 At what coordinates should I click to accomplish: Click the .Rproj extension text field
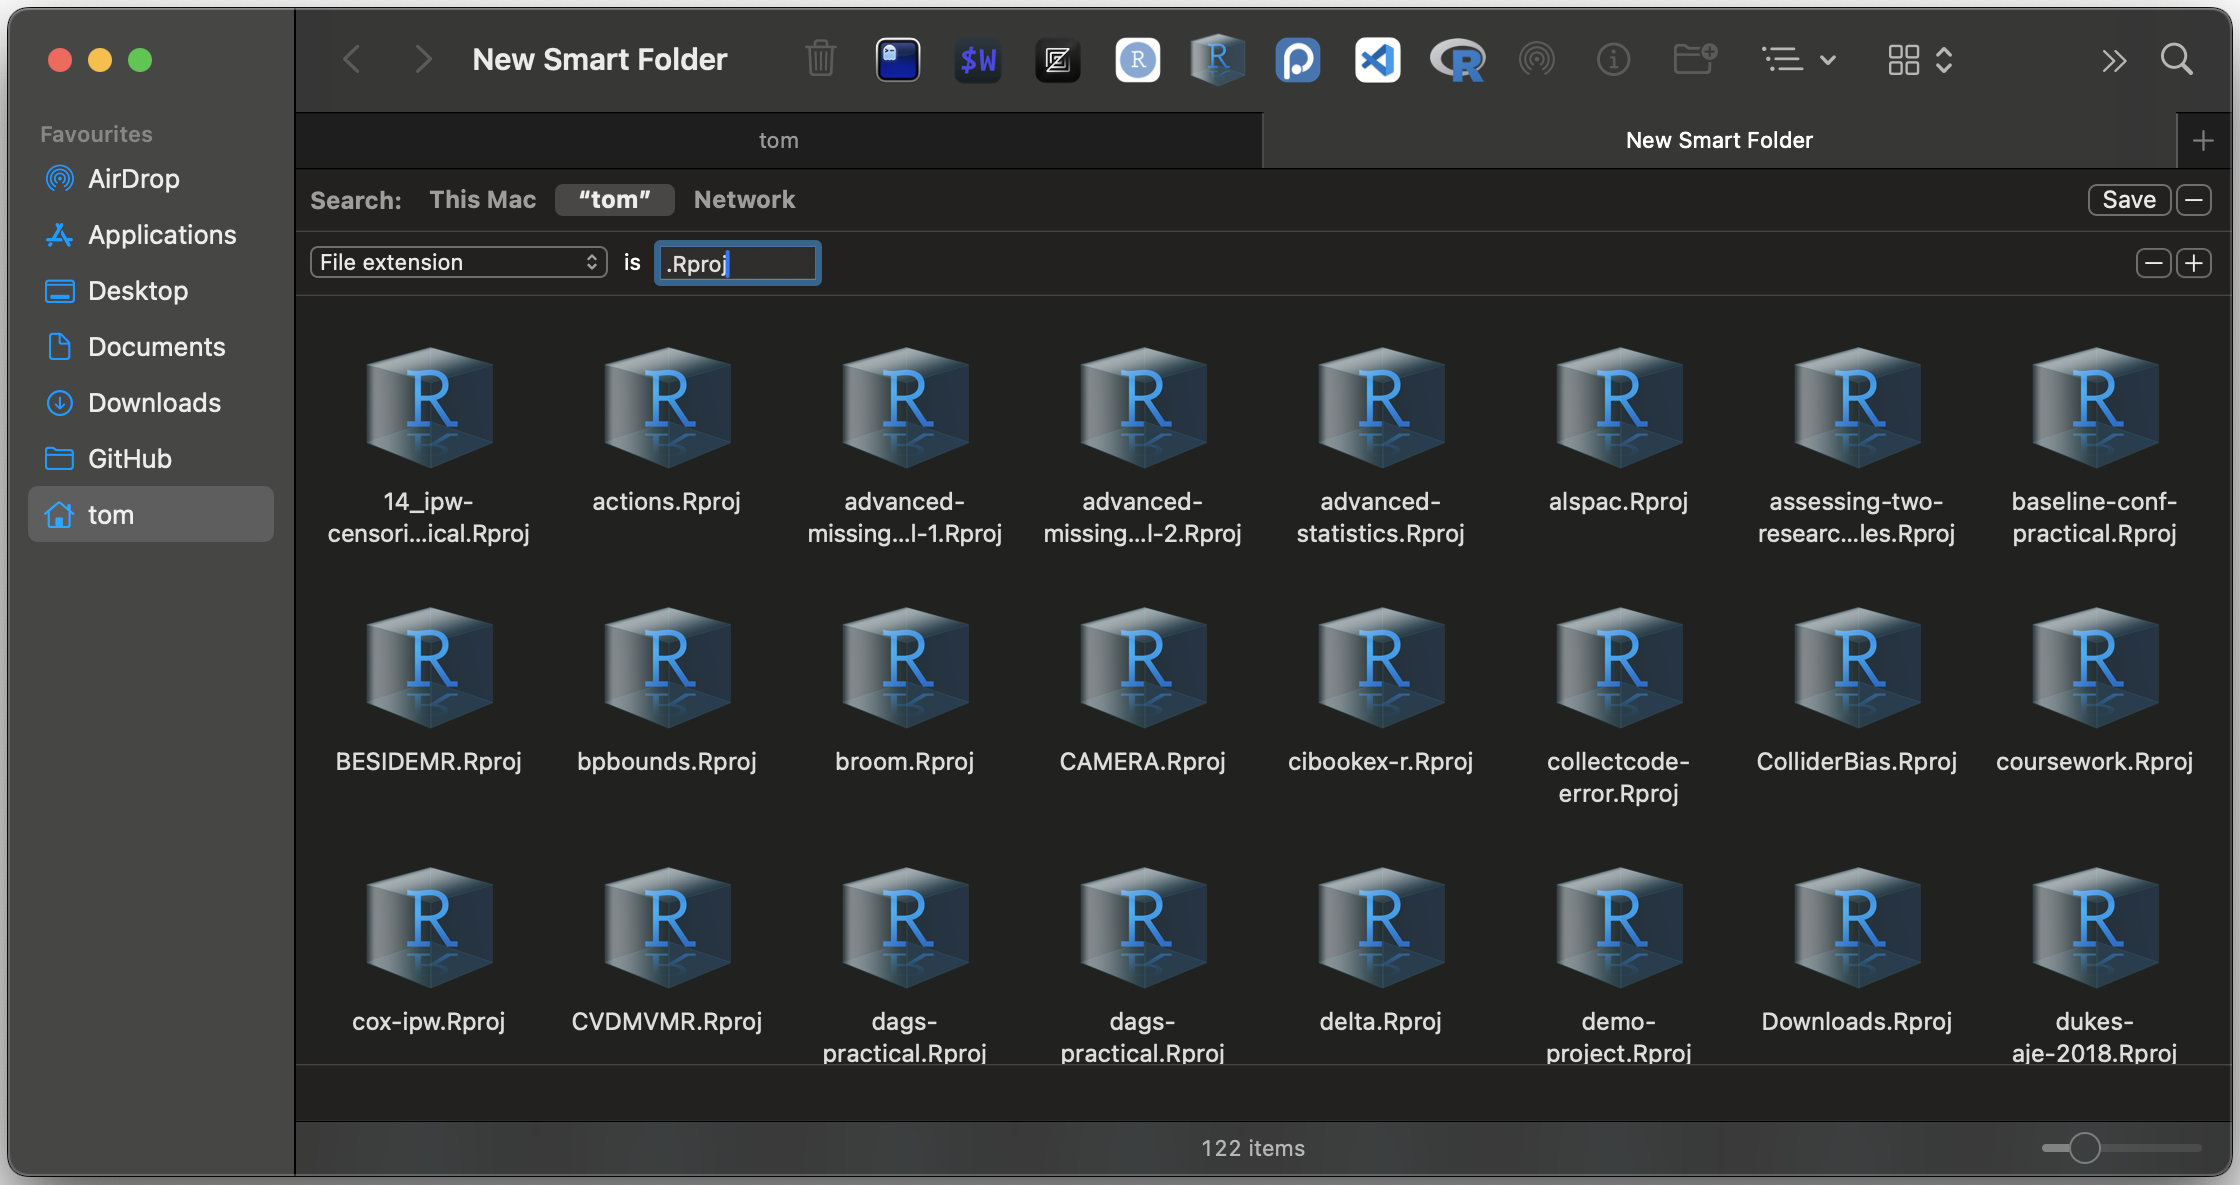tap(738, 263)
